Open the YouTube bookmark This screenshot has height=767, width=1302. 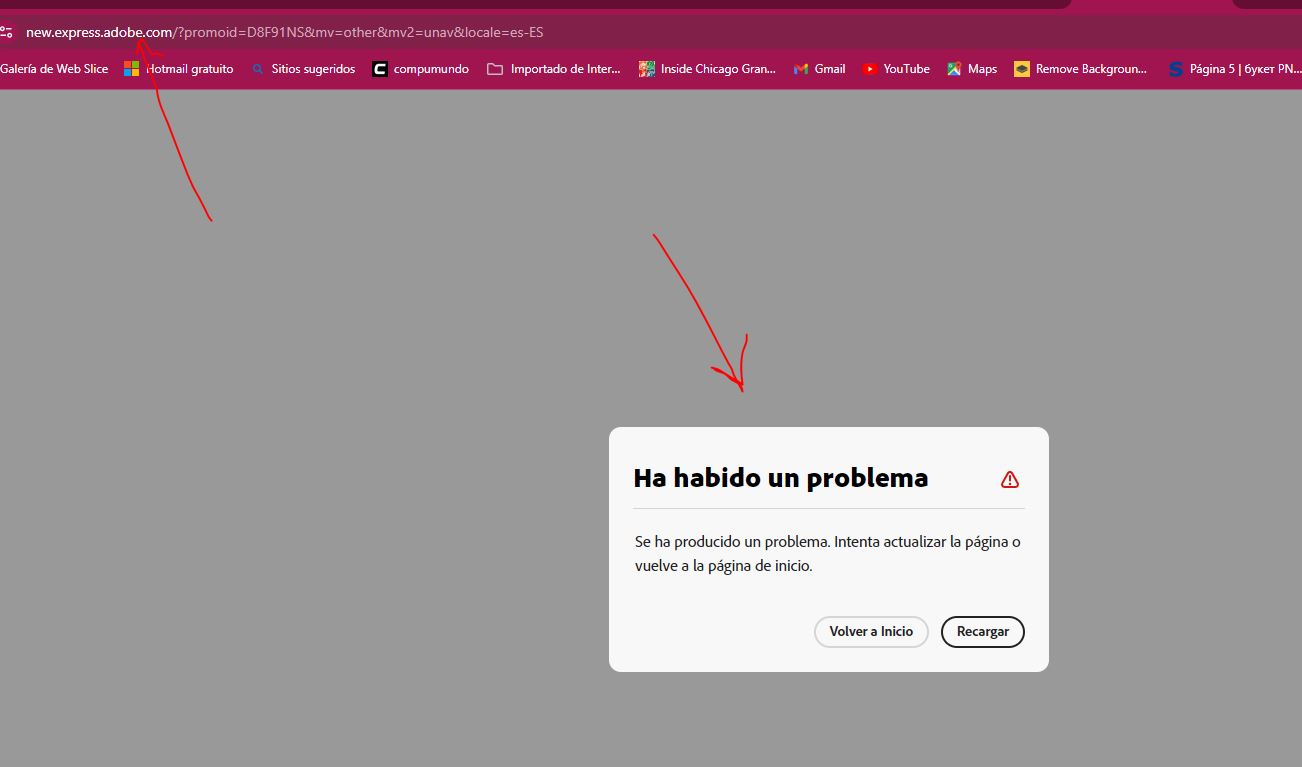click(x=895, y=68)
